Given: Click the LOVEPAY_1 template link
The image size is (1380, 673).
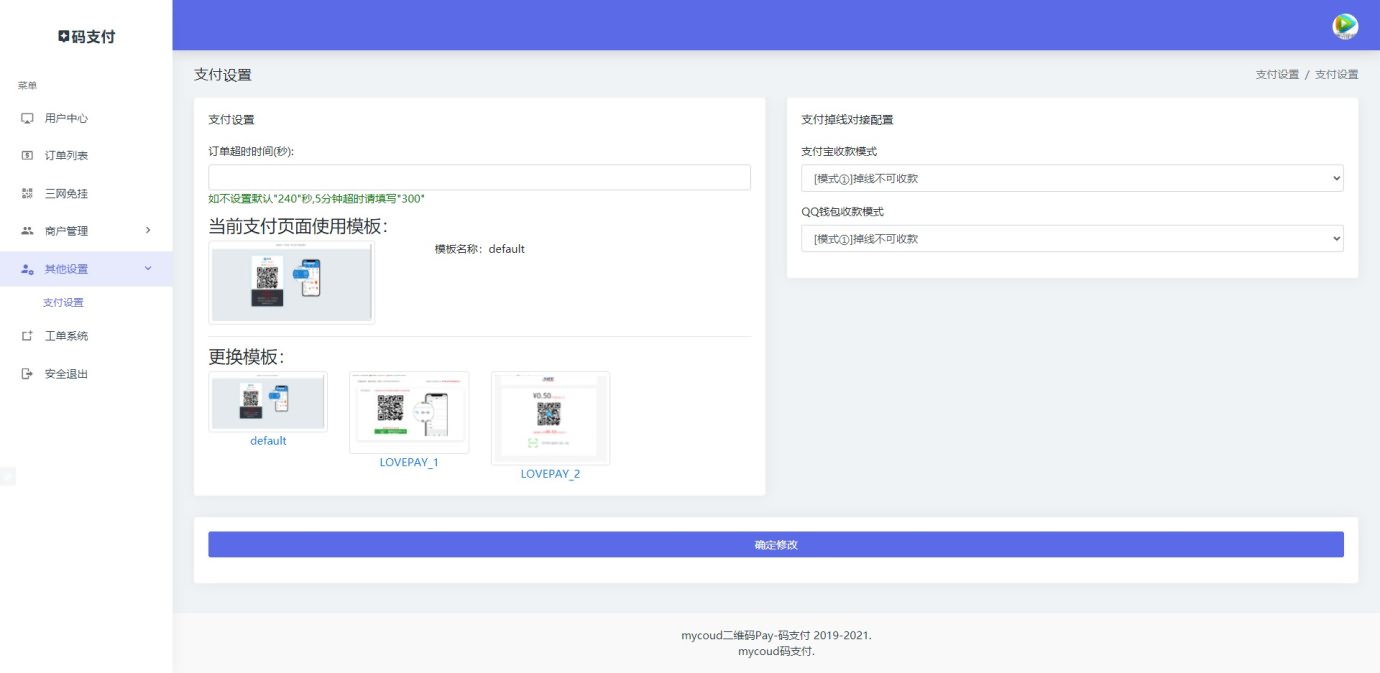Looking at the screenshot, I should tap(409, 462).
